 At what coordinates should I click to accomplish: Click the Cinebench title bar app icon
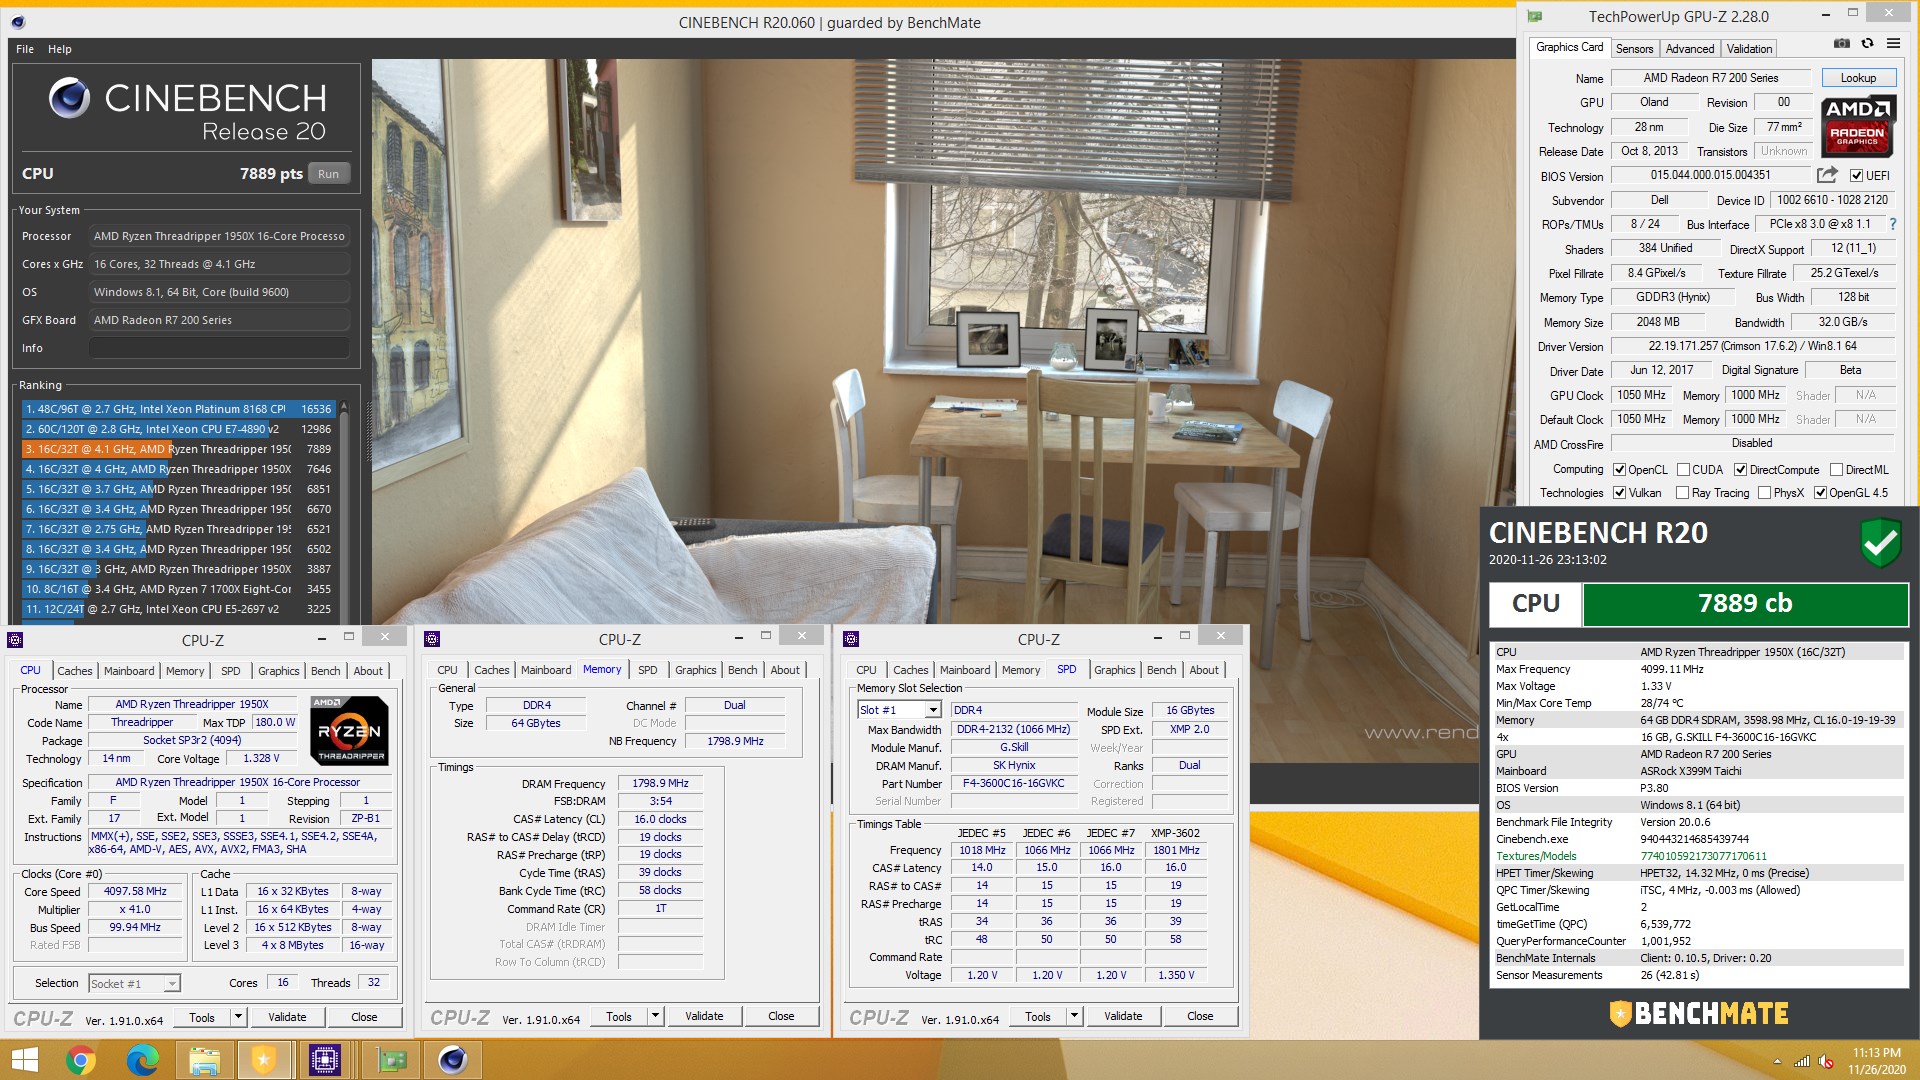(x=18, y=22)
